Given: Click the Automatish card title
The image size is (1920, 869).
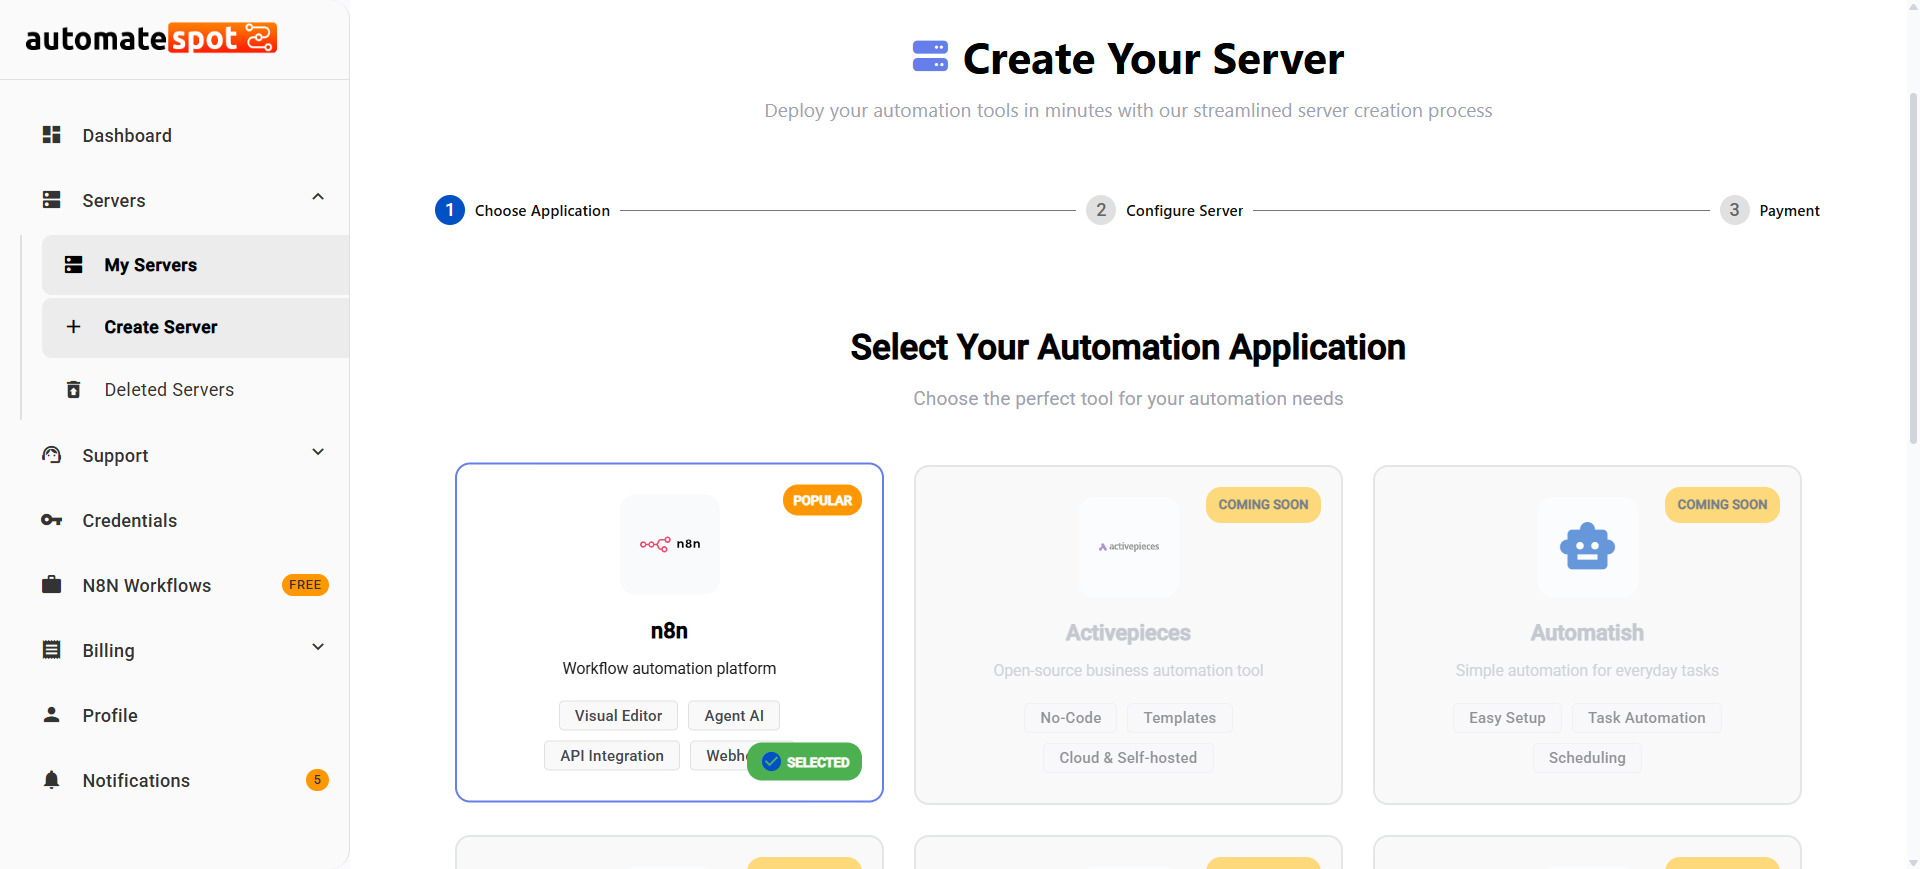Looking at the screenshot, I should click(1587, 633).
